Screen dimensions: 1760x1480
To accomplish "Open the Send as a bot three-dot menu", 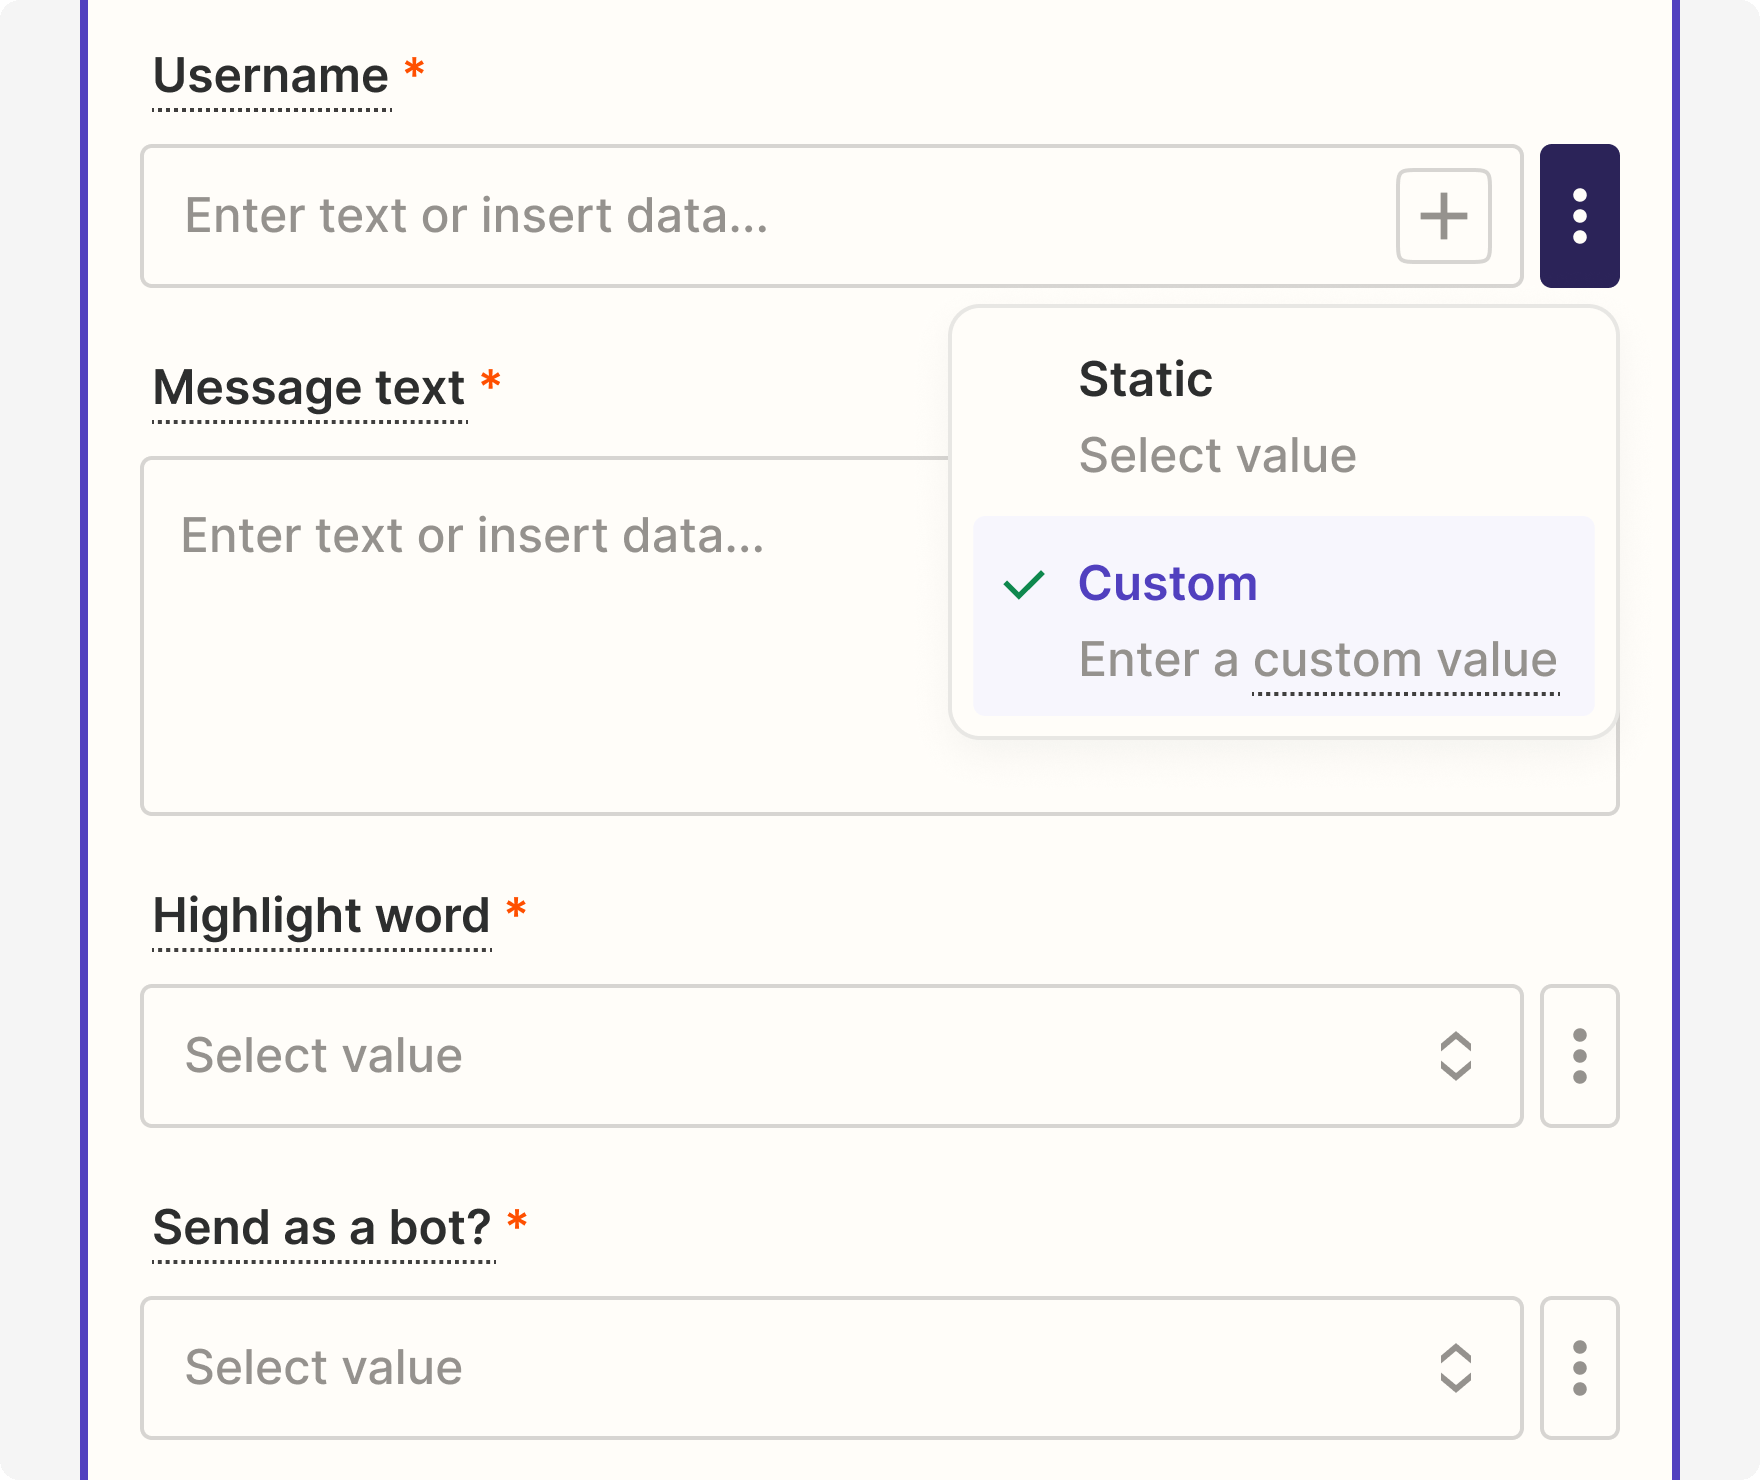I will (x=1579, y=1368).
